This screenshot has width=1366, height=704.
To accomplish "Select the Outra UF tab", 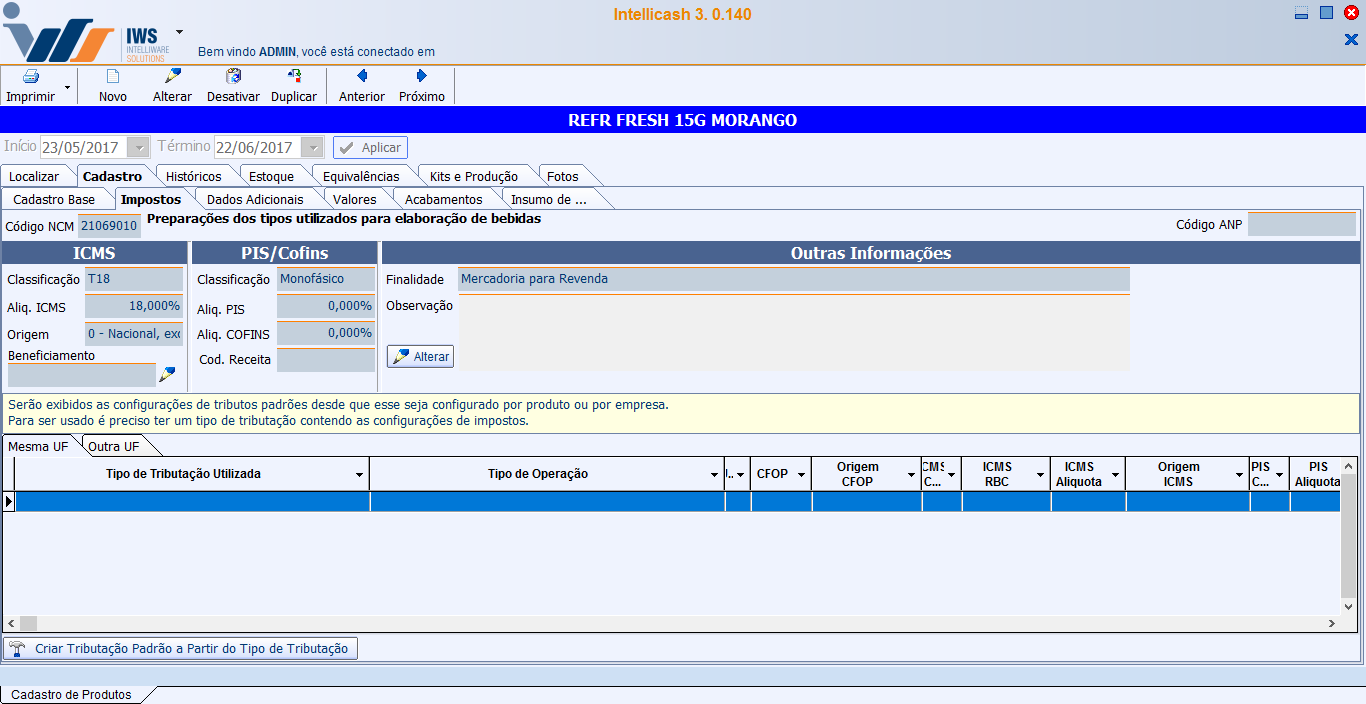I will (x=113, y=447).
